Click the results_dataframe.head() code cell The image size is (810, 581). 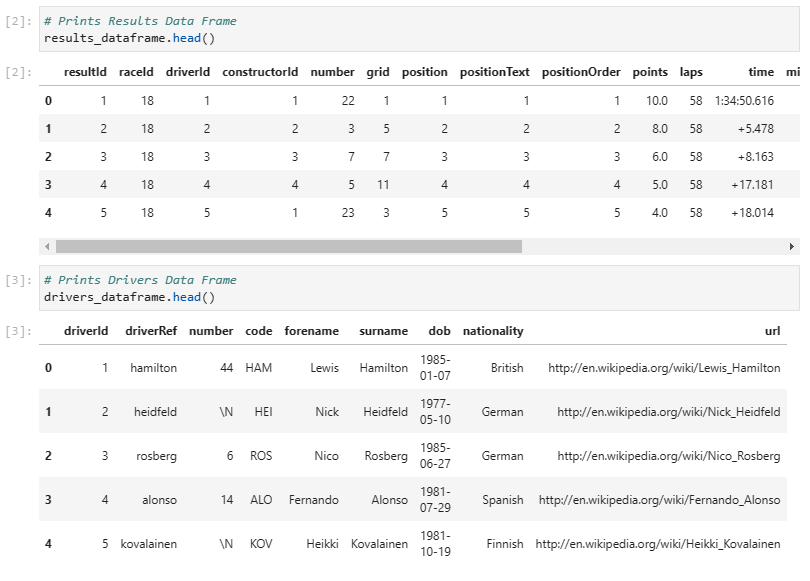419,29
